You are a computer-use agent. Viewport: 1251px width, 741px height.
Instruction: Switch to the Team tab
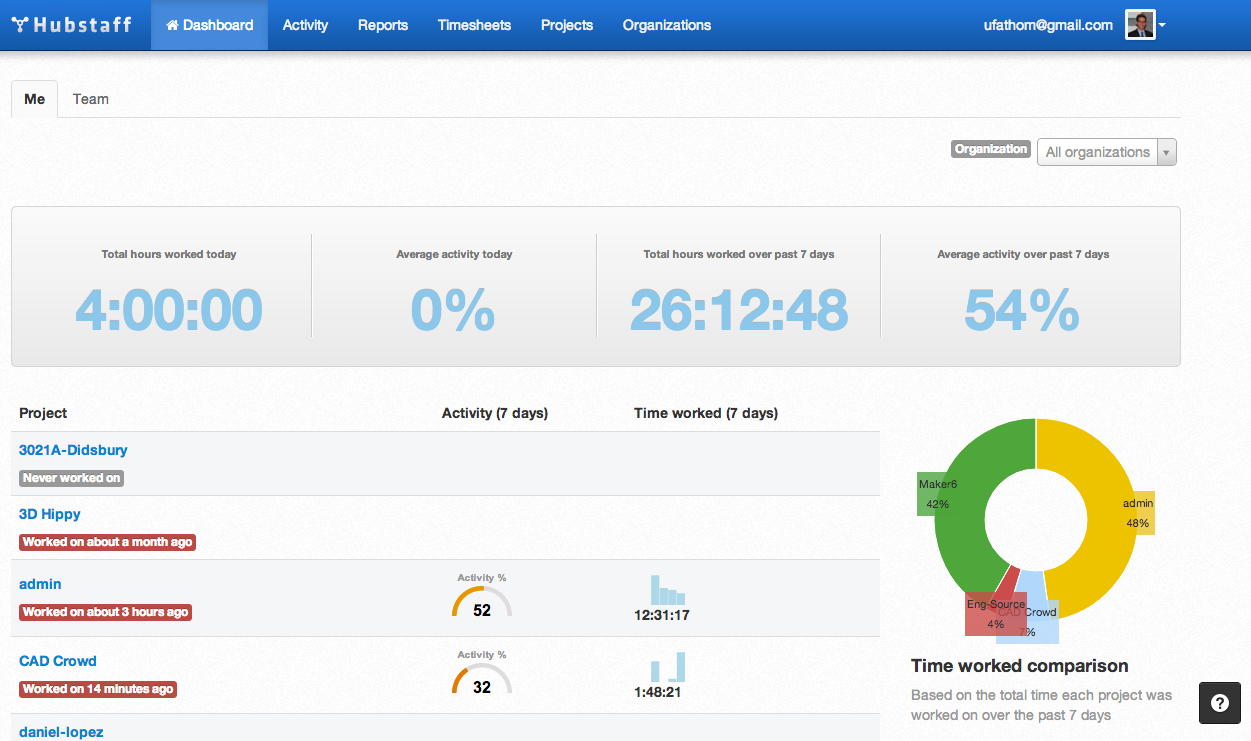[x=90, y=99]
